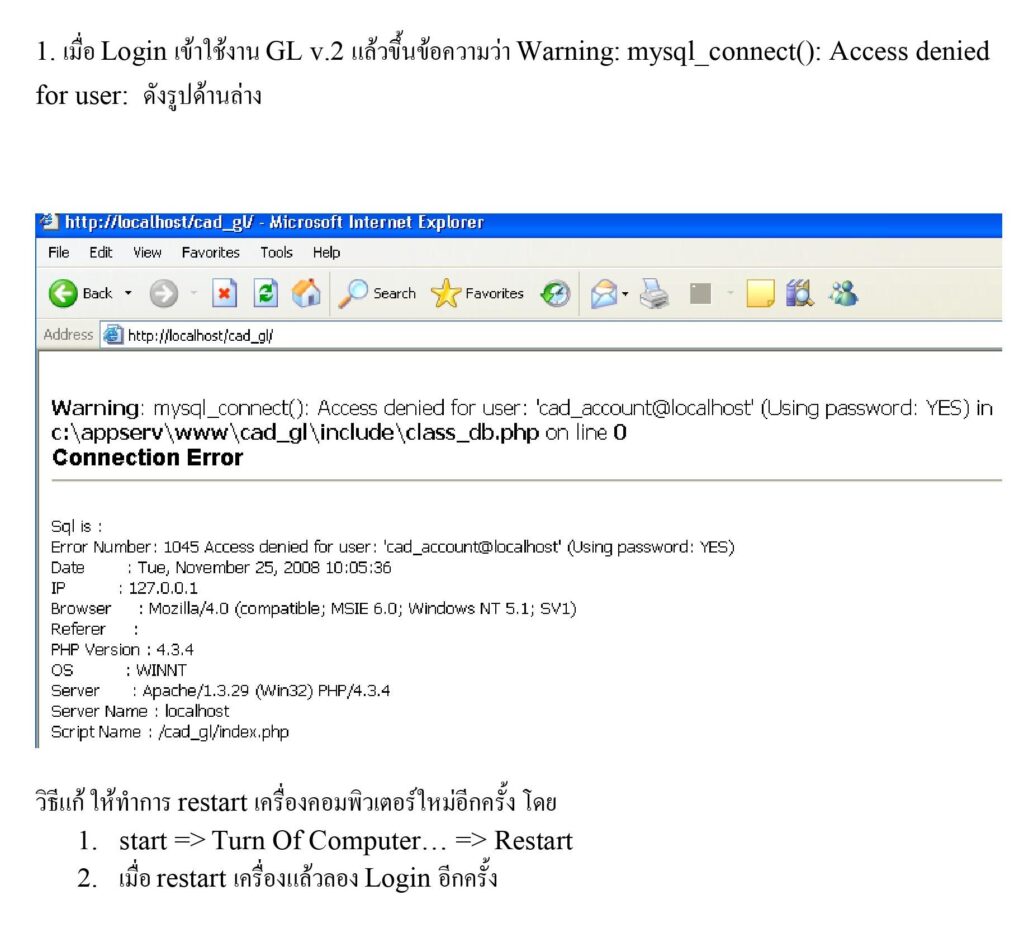
Task: Launch the Messenger people icon
Action: pyautogui.click(x=843, y=293)
